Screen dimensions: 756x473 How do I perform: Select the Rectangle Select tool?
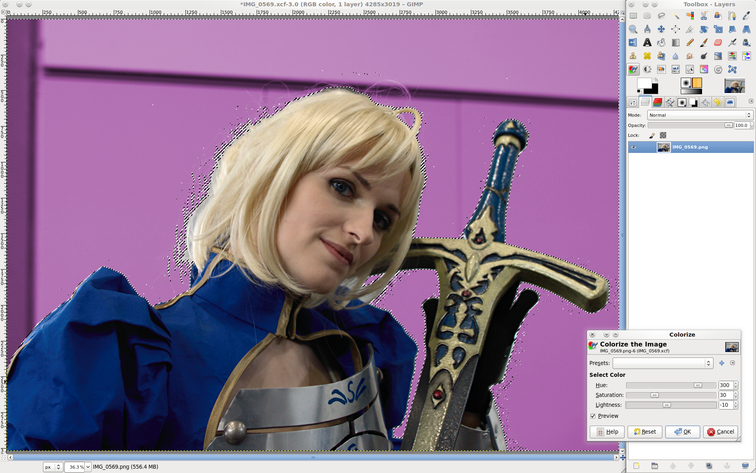[x=633, y=15]
